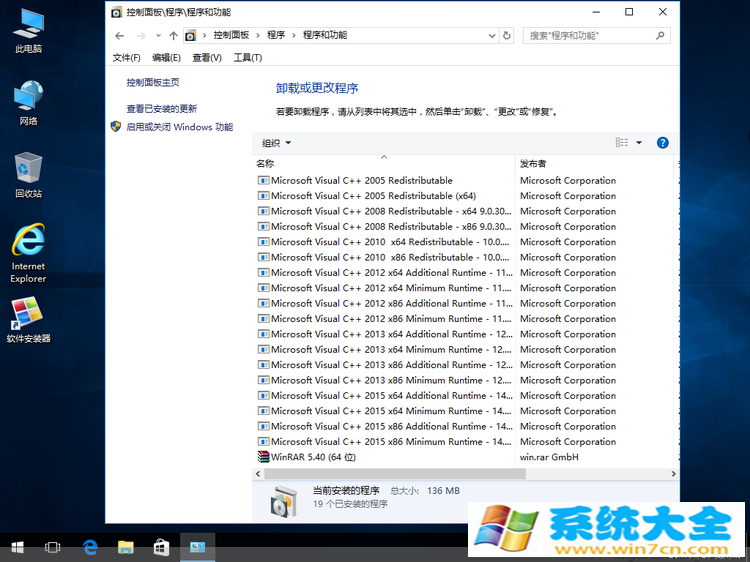The width and height of the screenshot is (750, 562).
Task: Open the 网络 desktop icon
Action: tap(29, 102)
